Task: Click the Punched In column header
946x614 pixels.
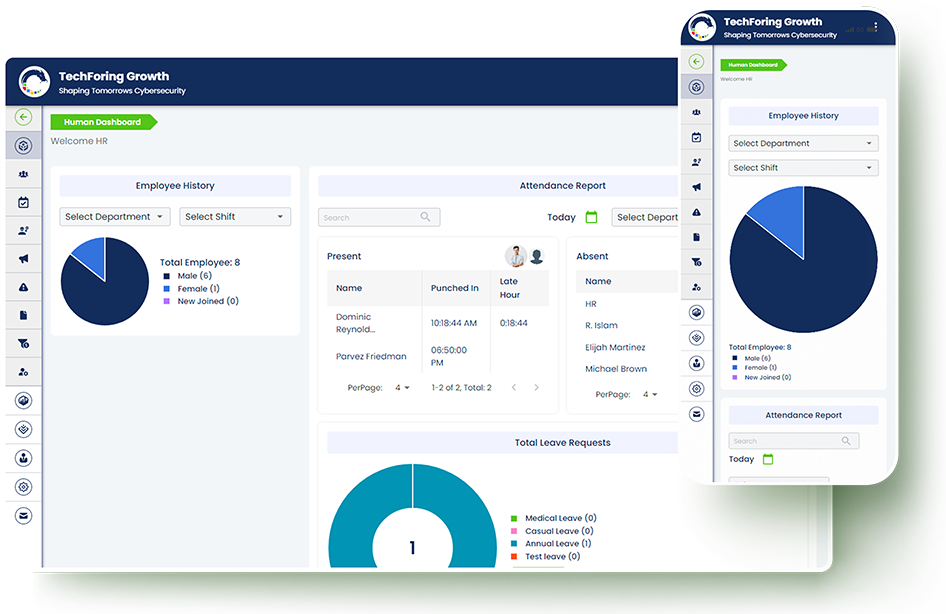Action: (x=455, y=288)
